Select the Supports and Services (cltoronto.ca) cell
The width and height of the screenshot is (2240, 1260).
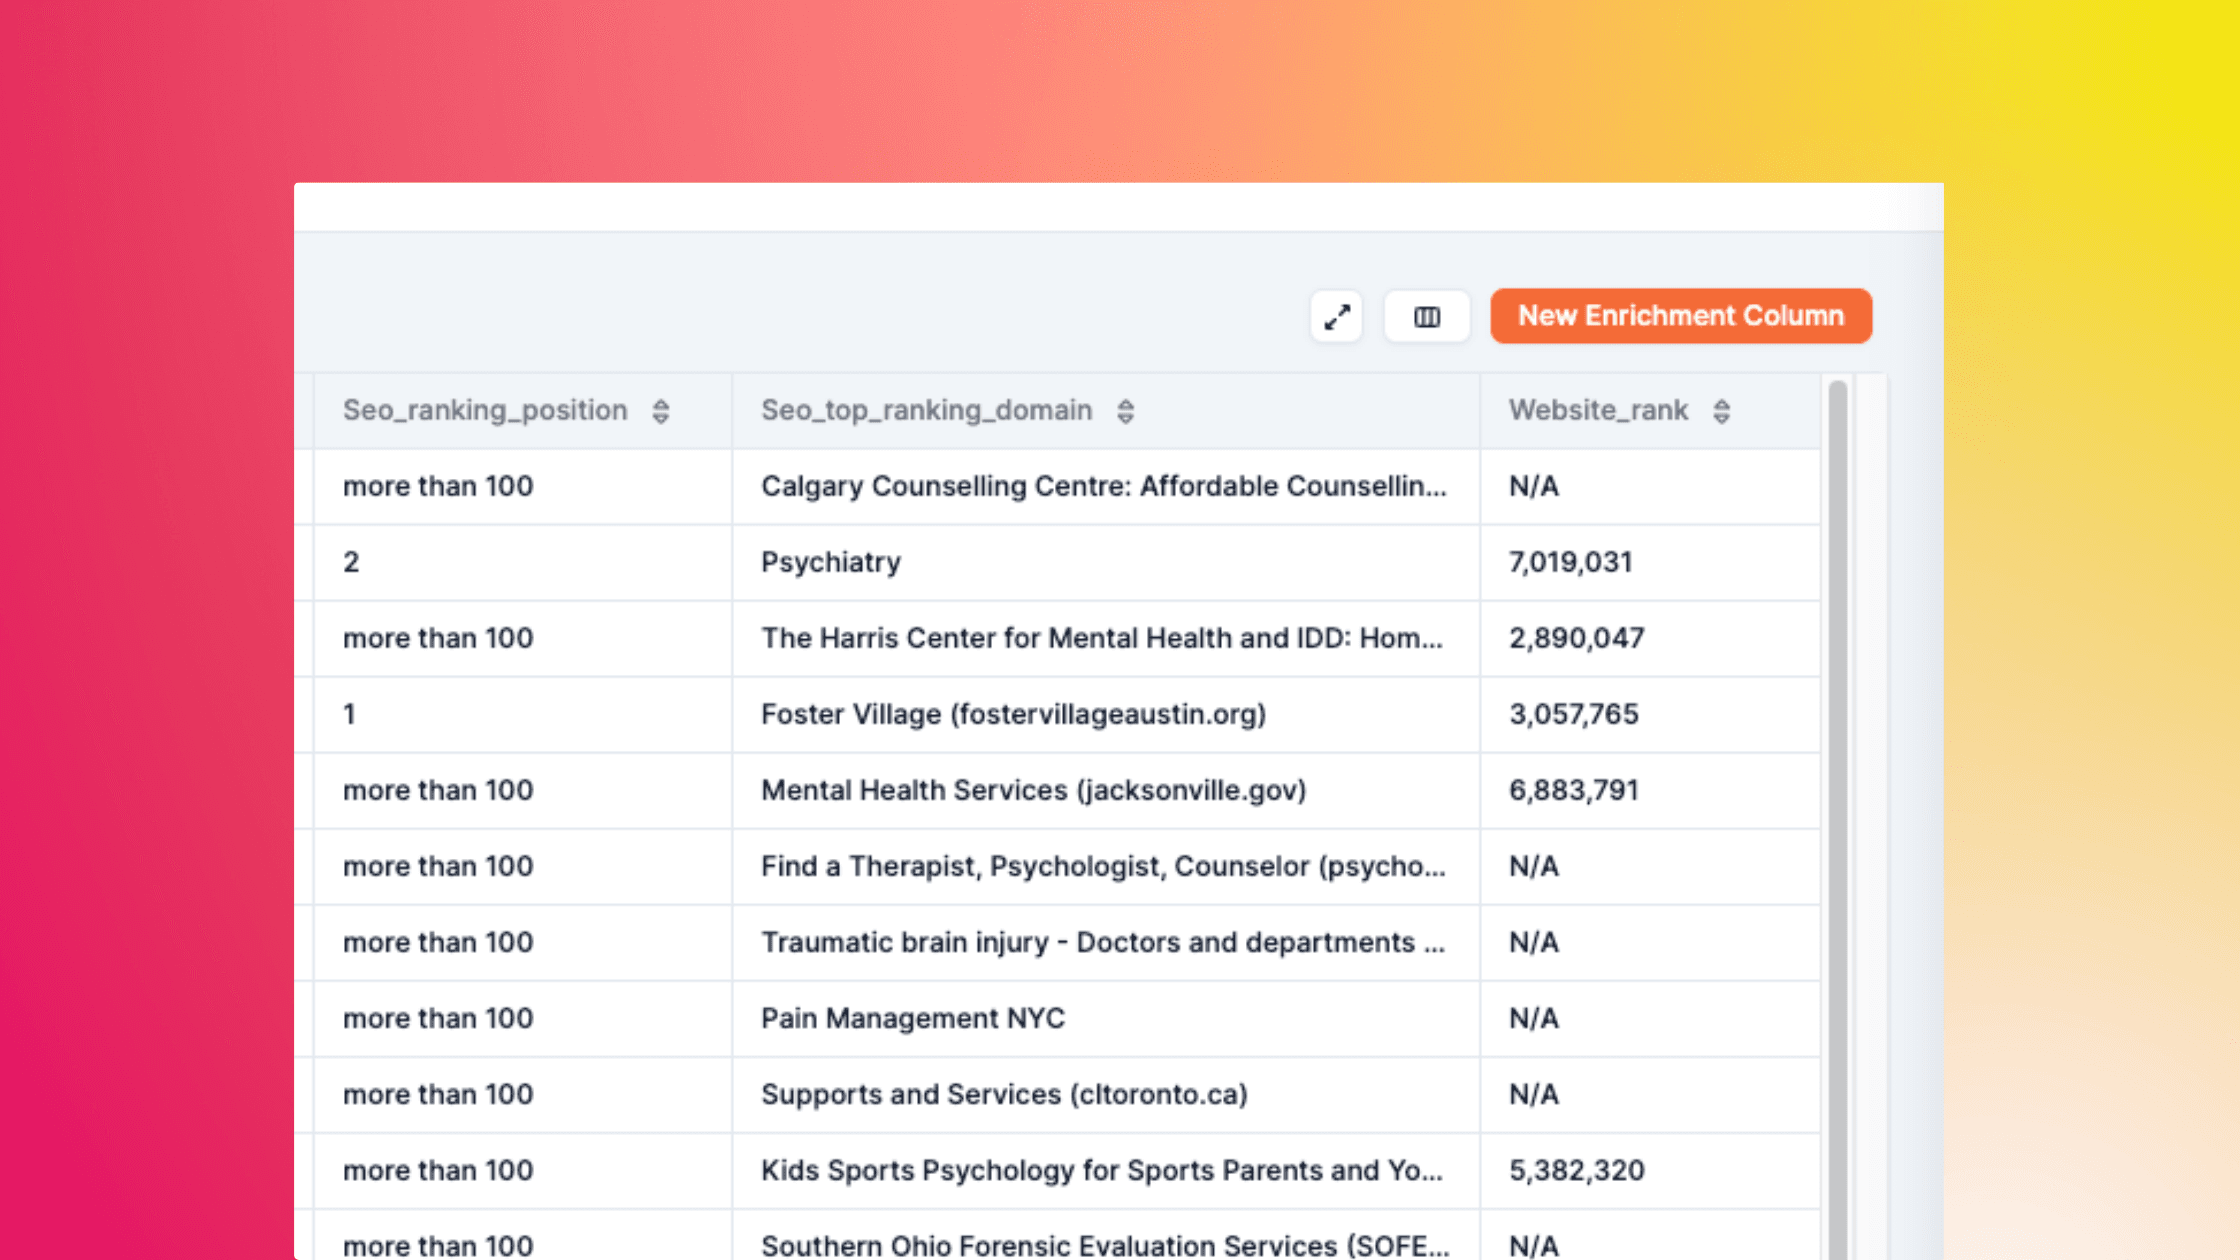(x=1004, y=1094)
